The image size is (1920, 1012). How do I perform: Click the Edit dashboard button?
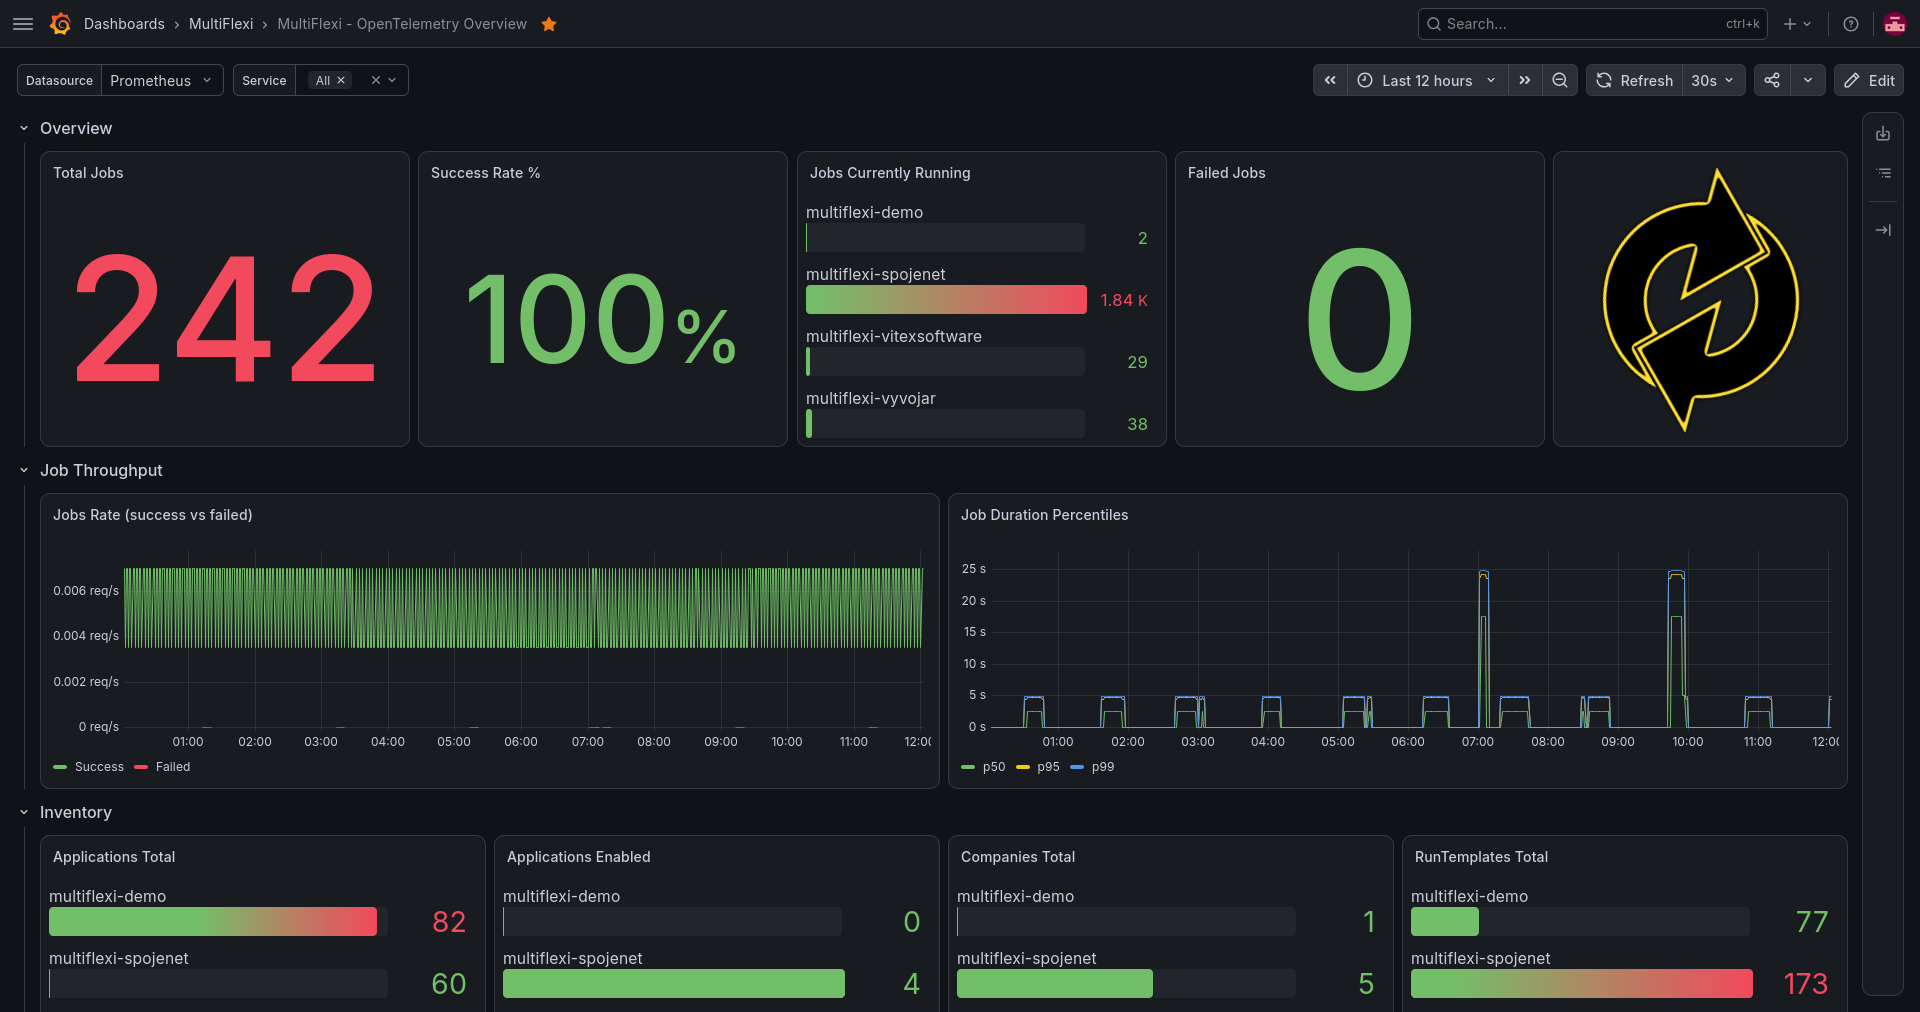[1868, 80]
